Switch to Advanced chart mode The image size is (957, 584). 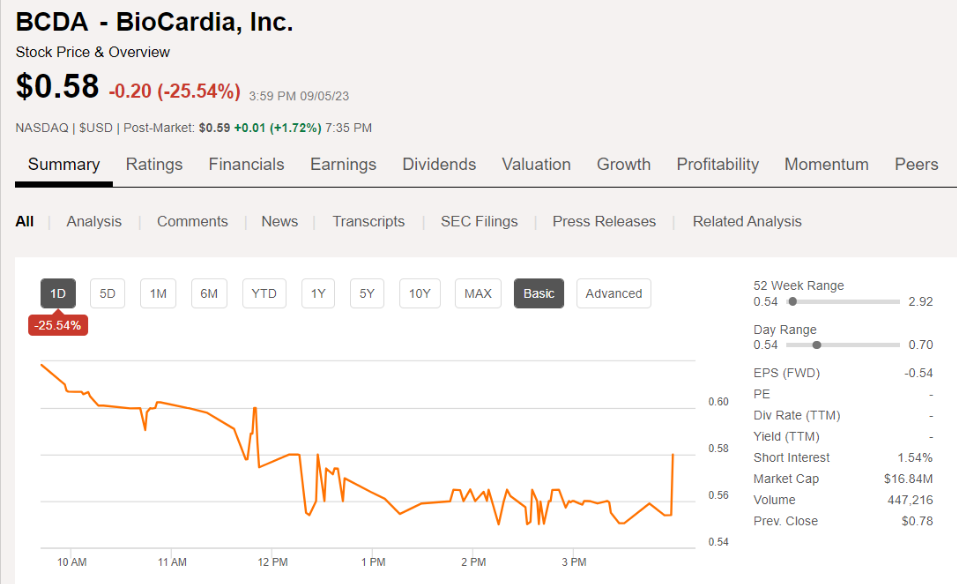(x=613, y=293)
